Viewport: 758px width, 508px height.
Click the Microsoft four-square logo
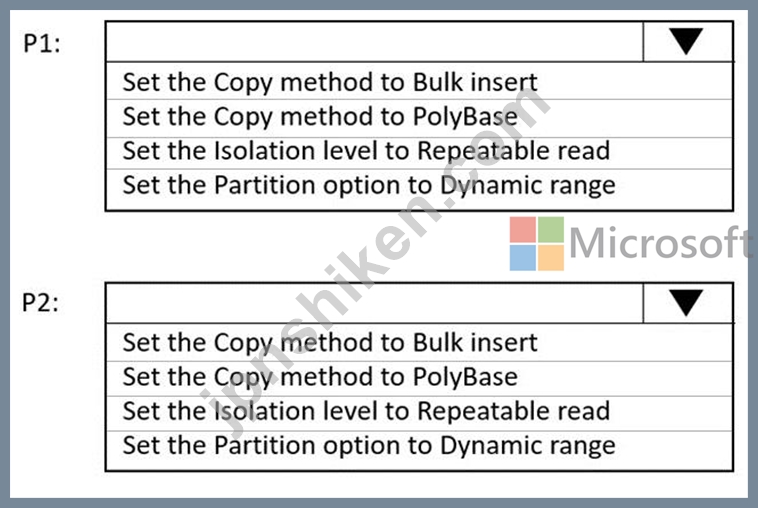[x=537, y=244]
